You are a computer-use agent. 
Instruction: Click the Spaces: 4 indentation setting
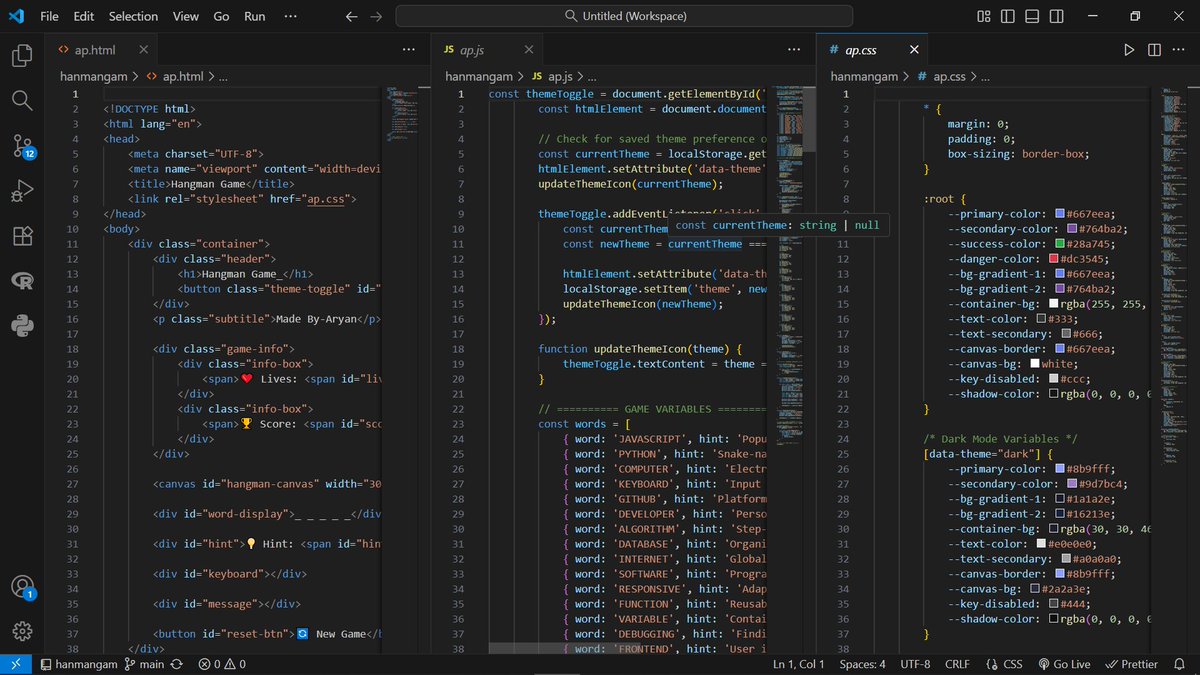tap(862, 664)
